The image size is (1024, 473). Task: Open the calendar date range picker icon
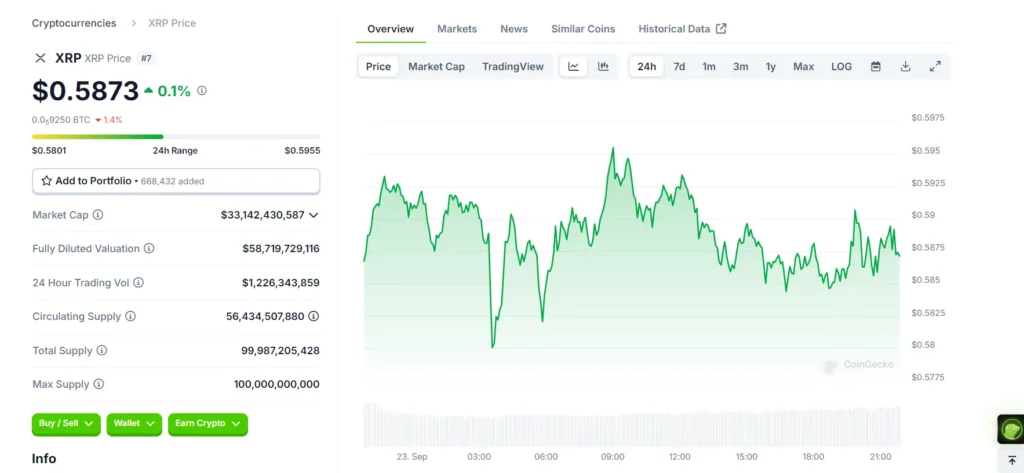coord(876,67)
